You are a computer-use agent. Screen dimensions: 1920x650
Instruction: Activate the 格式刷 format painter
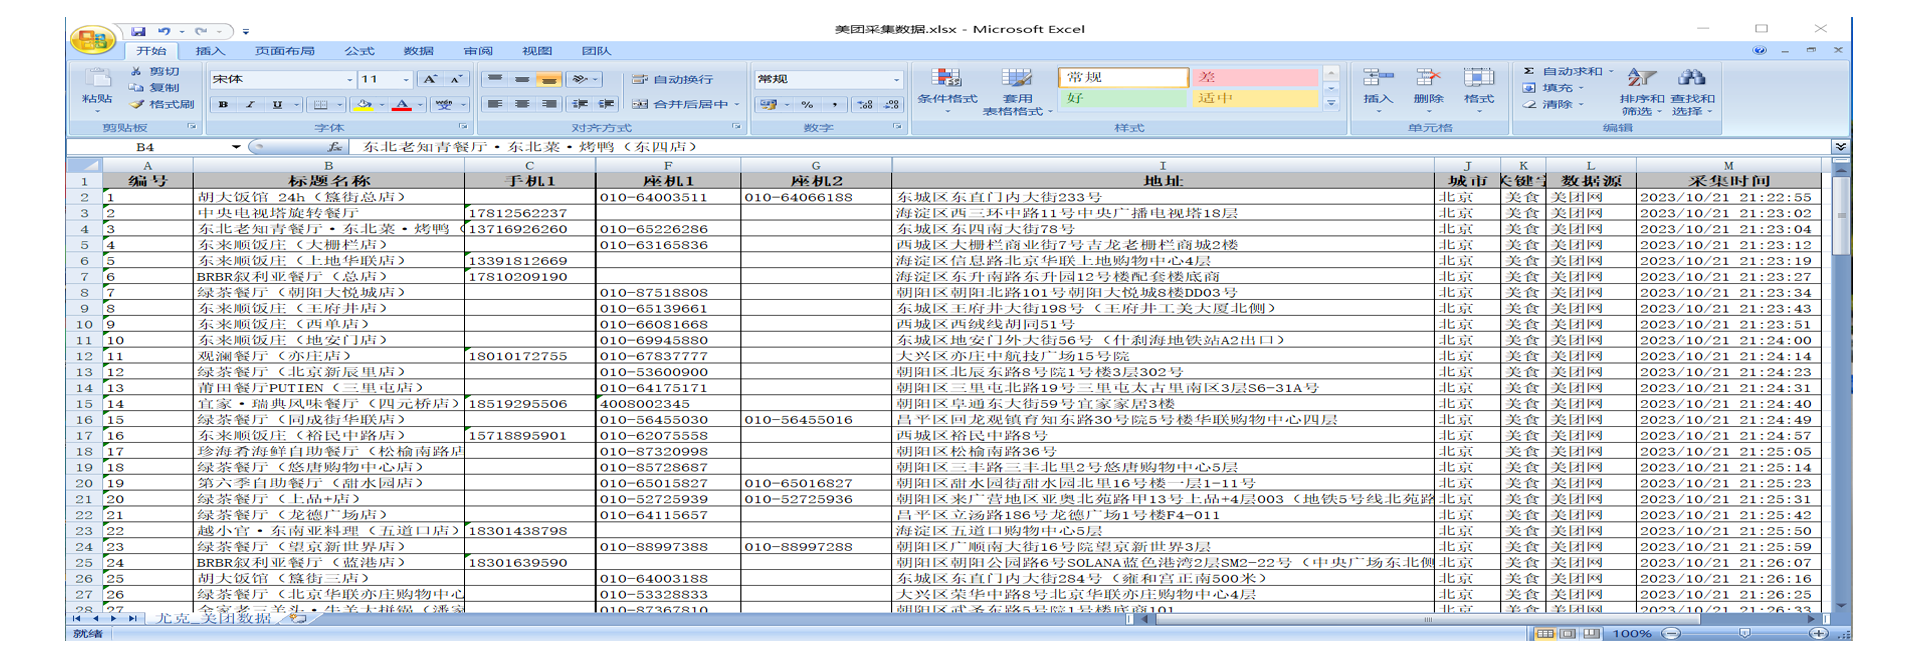pyautogui.click(x=162, y=104)
